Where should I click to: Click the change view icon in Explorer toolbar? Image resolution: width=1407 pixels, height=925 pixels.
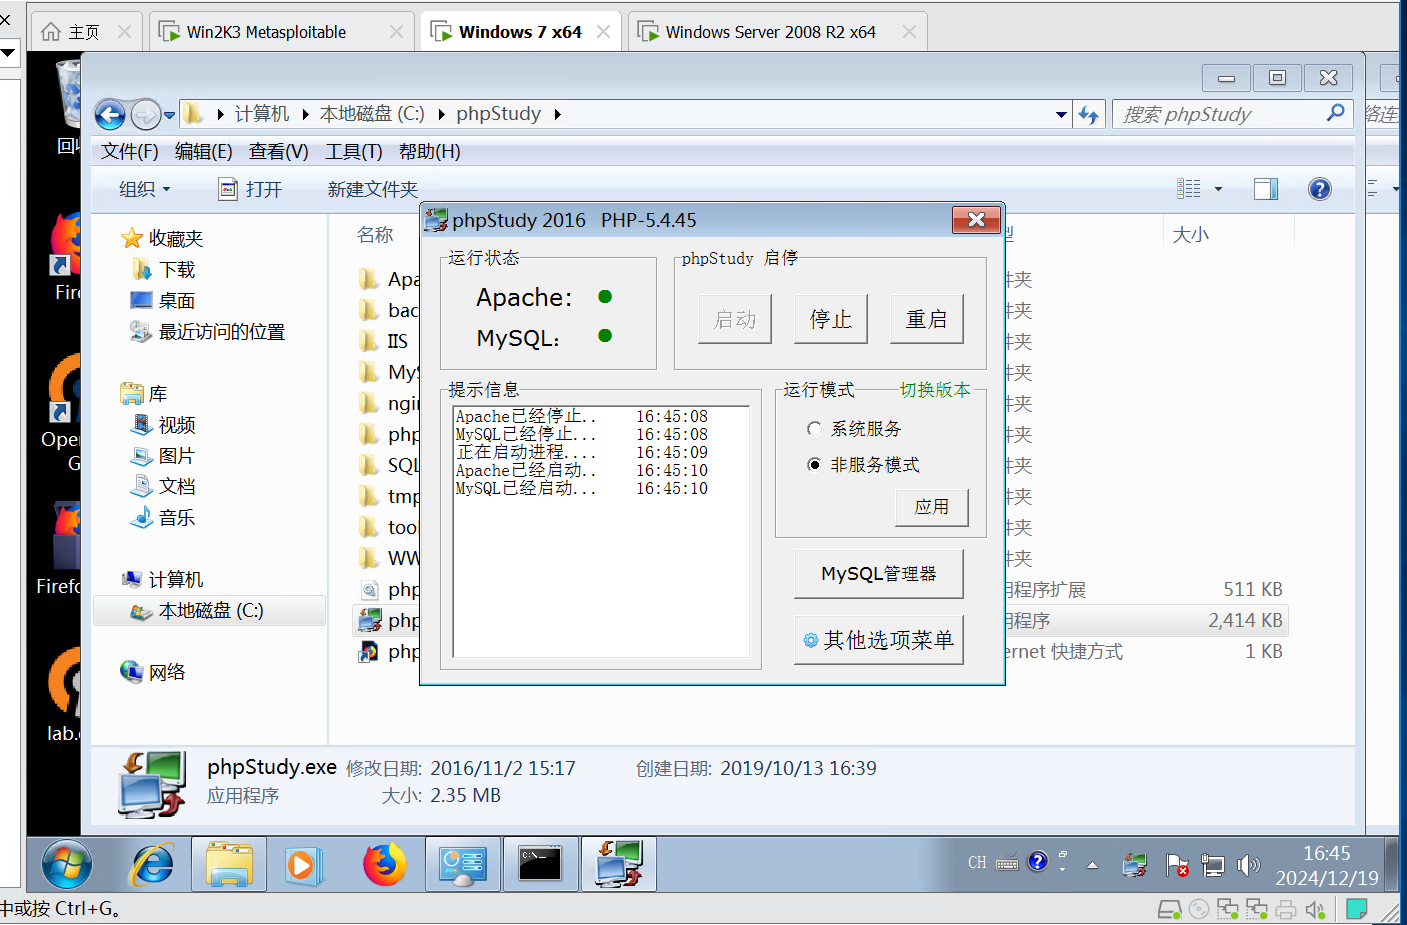tap(1189, 189)
